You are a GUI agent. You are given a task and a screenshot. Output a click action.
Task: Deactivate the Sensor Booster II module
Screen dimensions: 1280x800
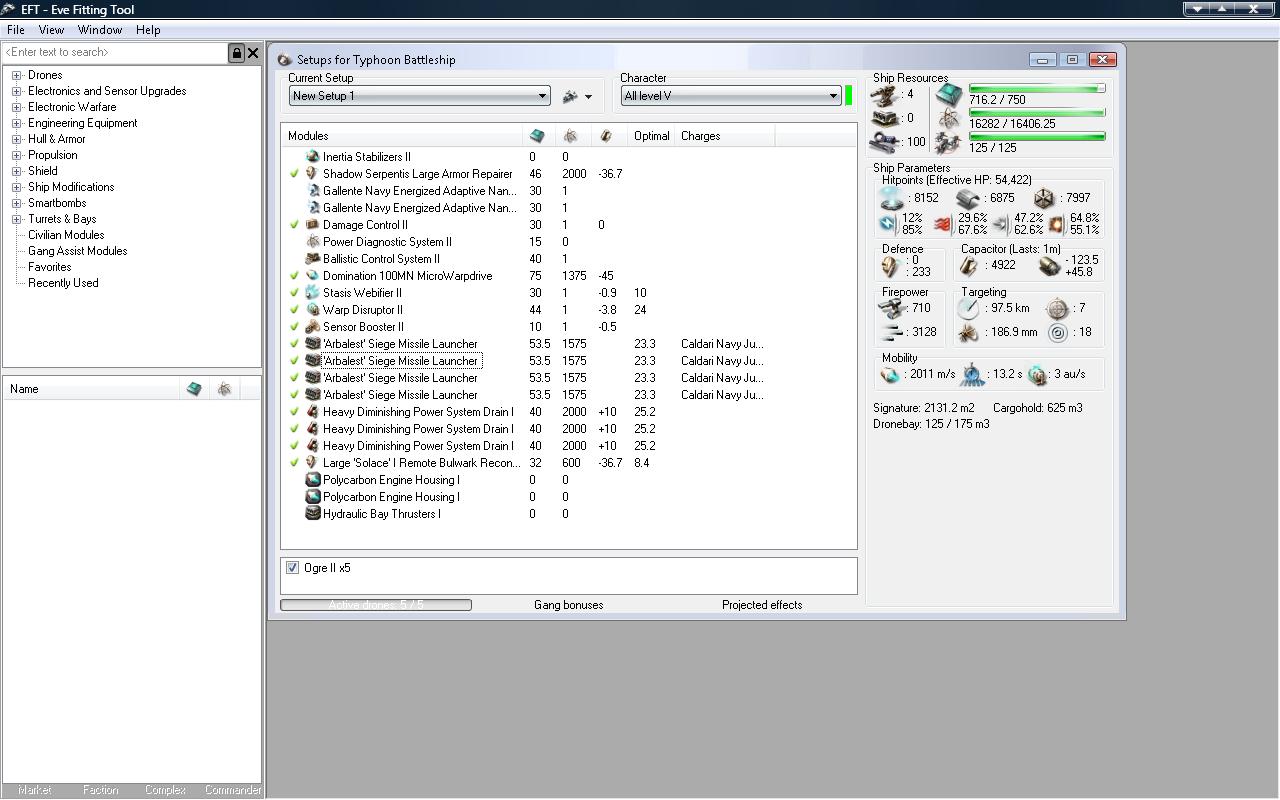294,327
